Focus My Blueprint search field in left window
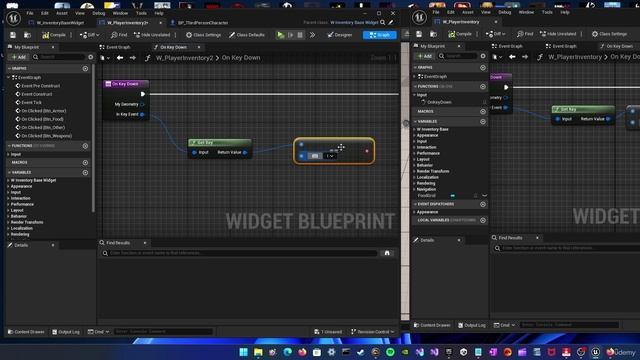The height and width of the screenshot is (360, 640). [60, 57]
